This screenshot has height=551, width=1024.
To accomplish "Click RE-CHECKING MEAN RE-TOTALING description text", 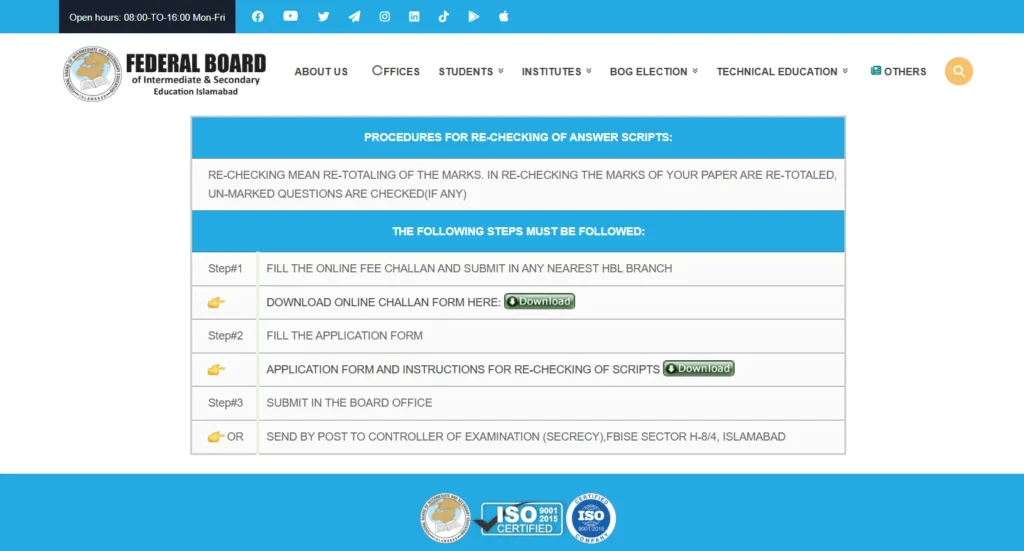I will pyautogui.click(x=522, y=184).
